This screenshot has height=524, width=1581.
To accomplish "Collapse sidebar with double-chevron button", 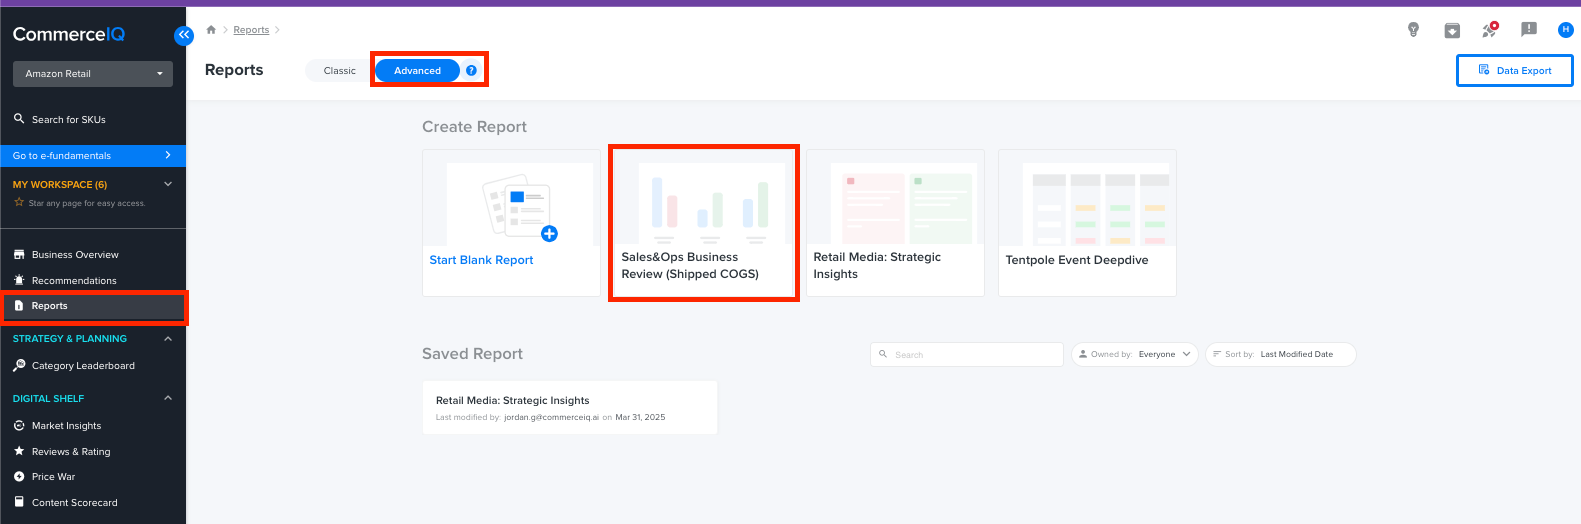I will pos(184,35).
